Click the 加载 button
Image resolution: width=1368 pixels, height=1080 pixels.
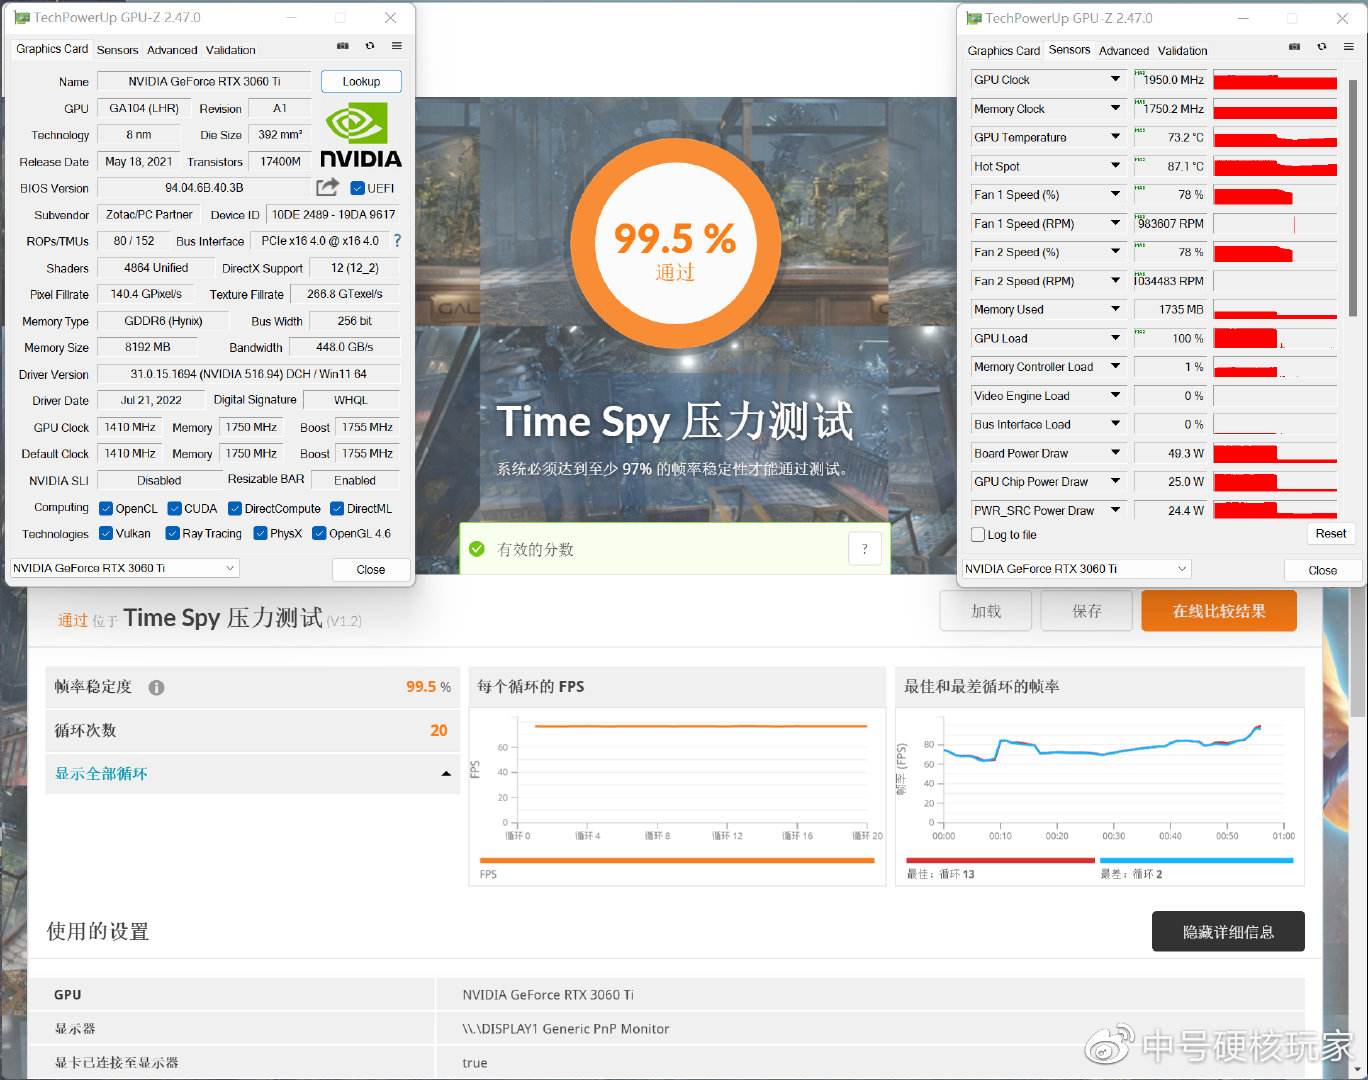(x=986, y=611)
